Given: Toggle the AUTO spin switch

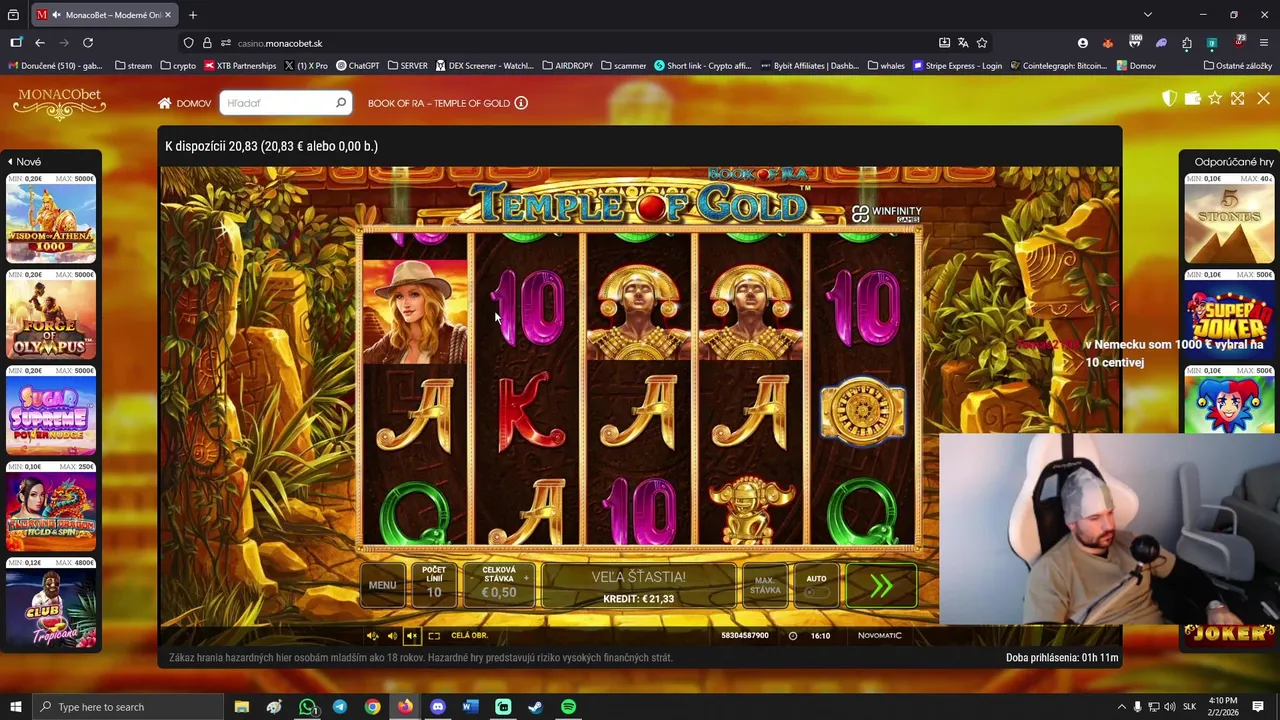Looking at the screenshot, I should (816, 591).
